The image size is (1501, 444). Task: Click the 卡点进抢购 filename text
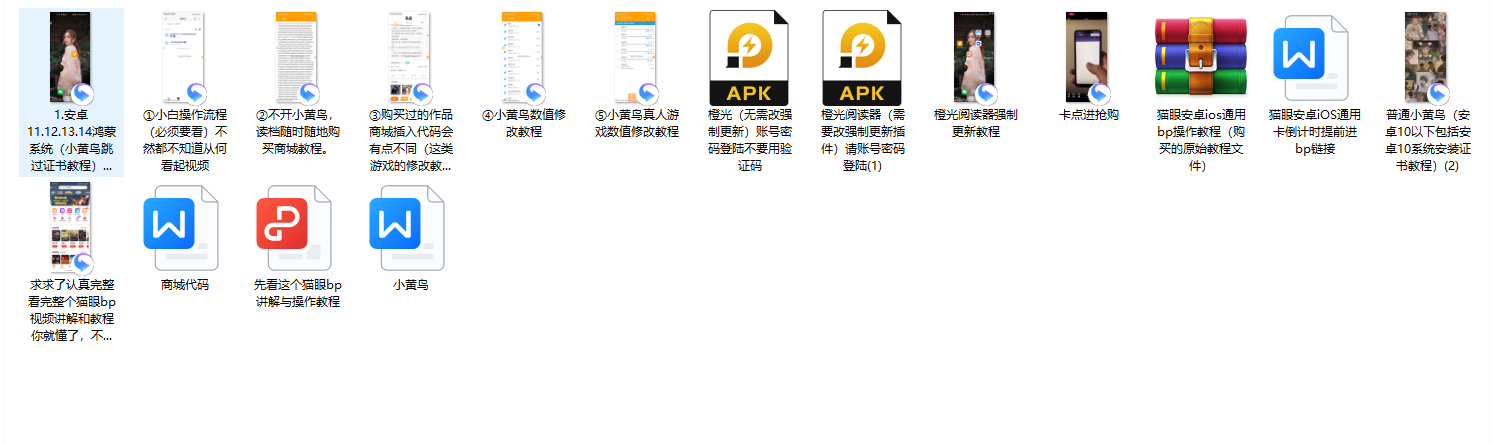tap(1088, 115)
